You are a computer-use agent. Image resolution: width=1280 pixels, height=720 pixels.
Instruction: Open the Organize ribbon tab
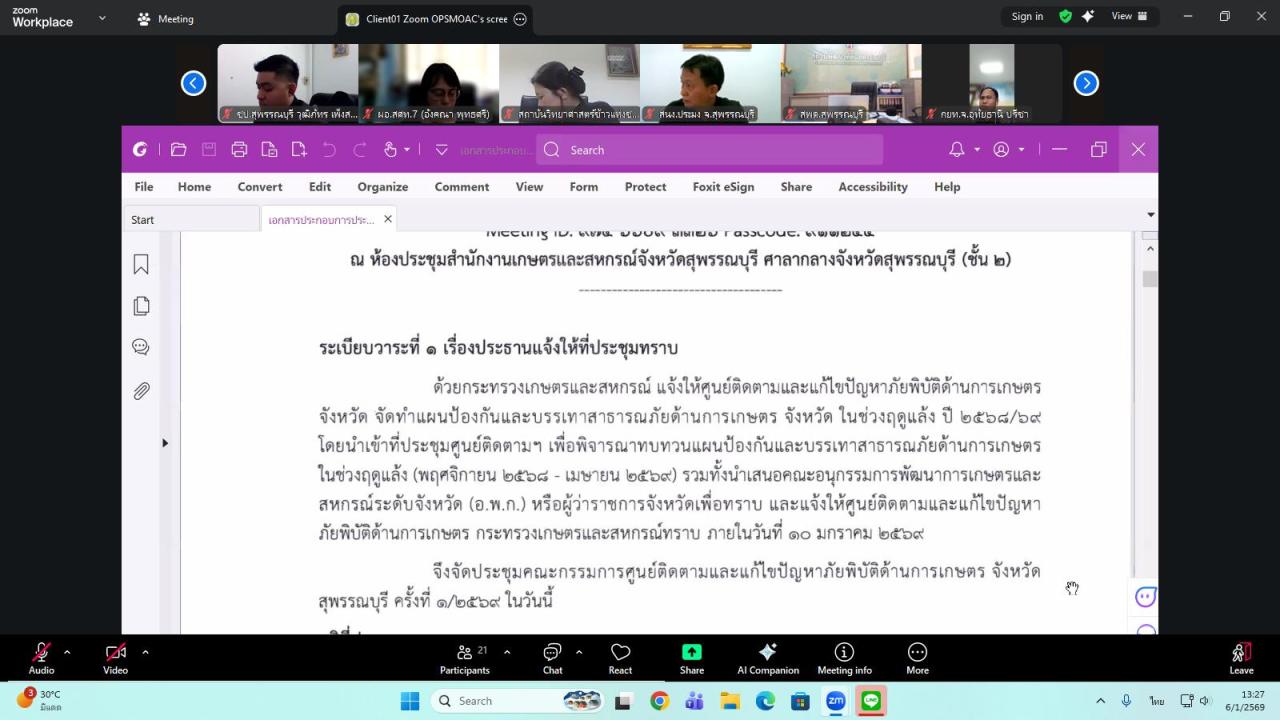(x=382, y=187)
